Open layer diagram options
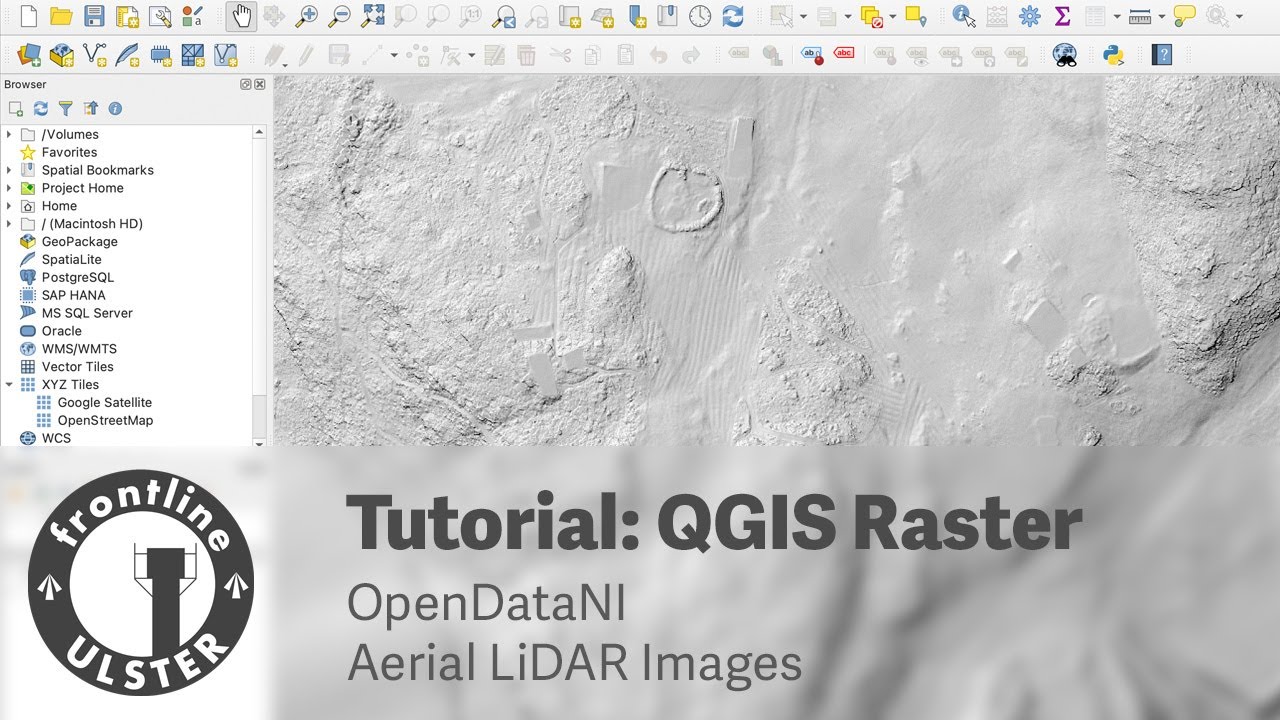The image size is (1280, 720). point(772,55)
